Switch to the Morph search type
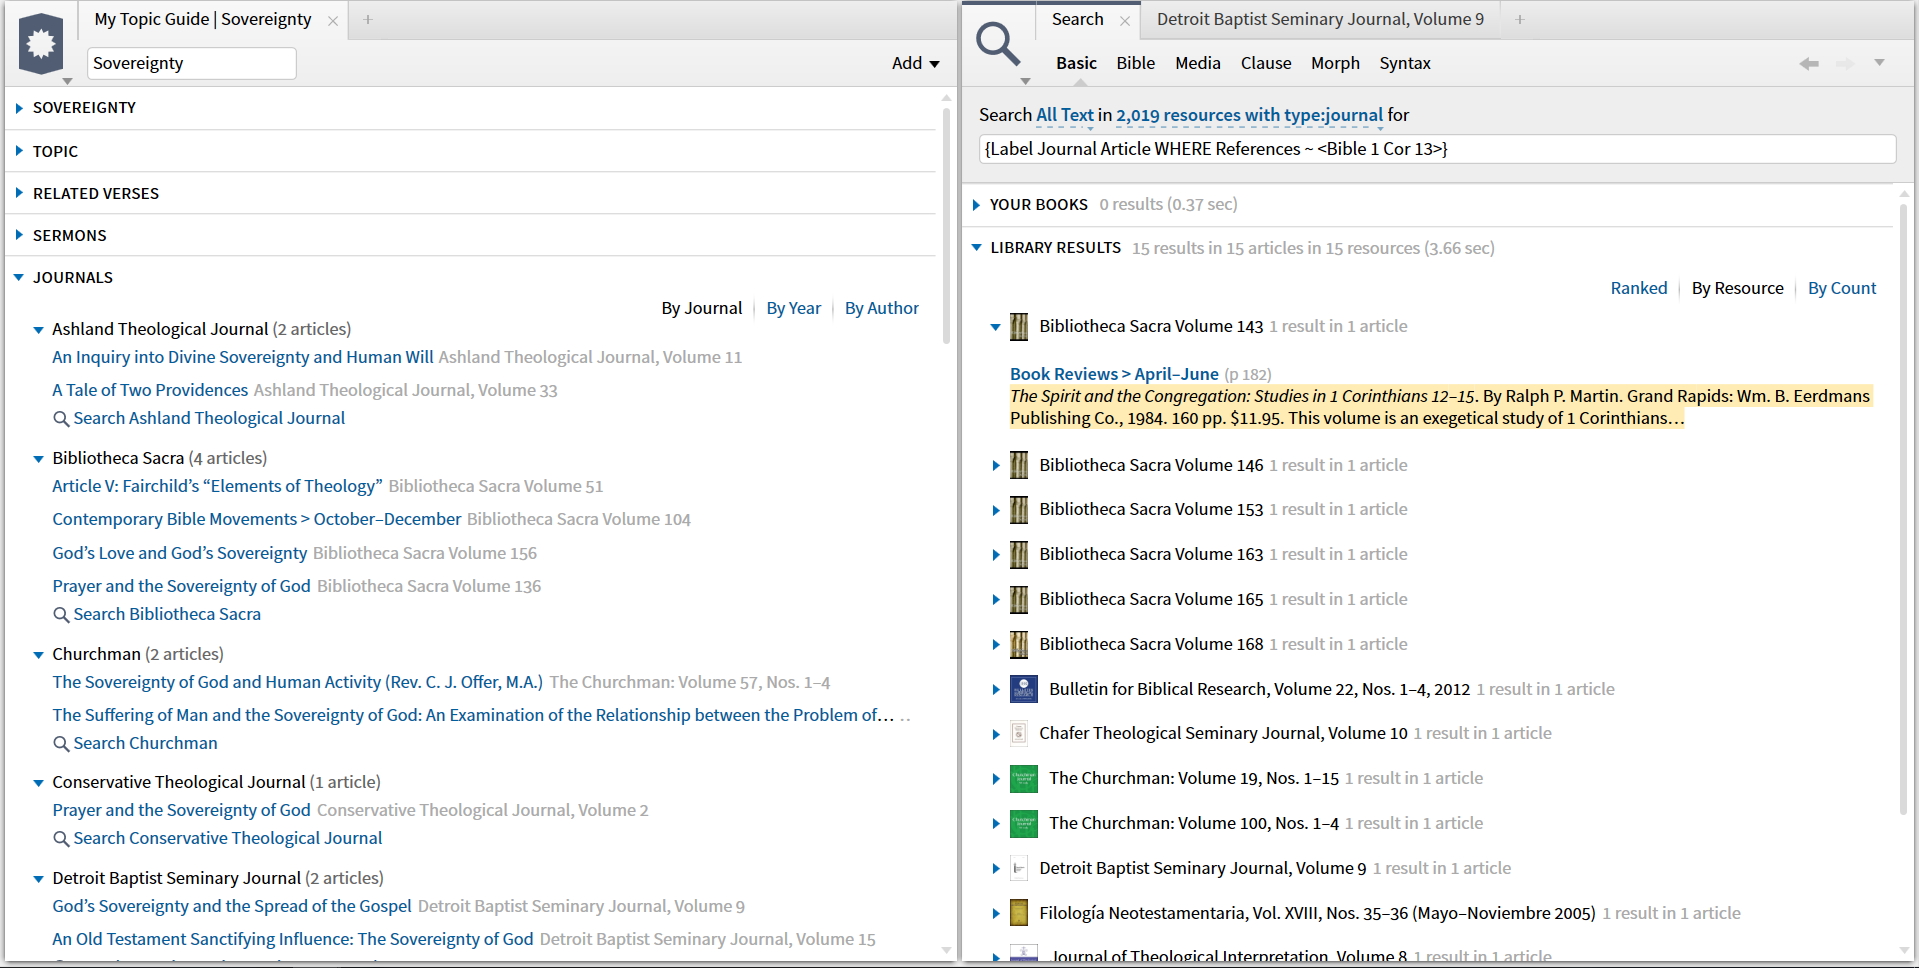1919x968 pixels. tap(1335, 63)
